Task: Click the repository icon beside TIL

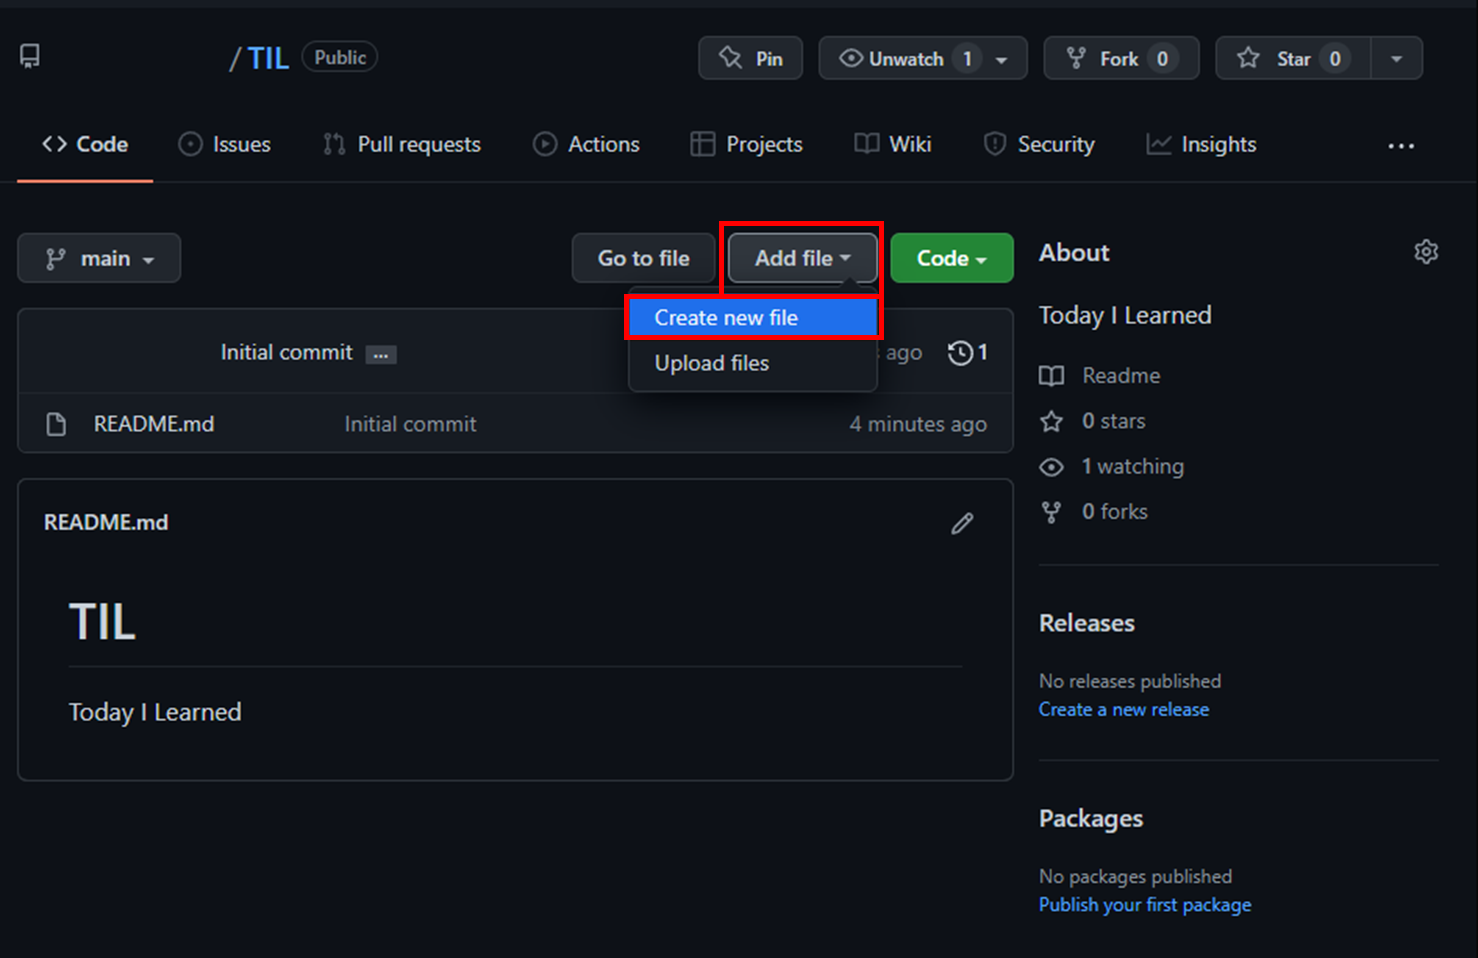Action: [30, 56]
